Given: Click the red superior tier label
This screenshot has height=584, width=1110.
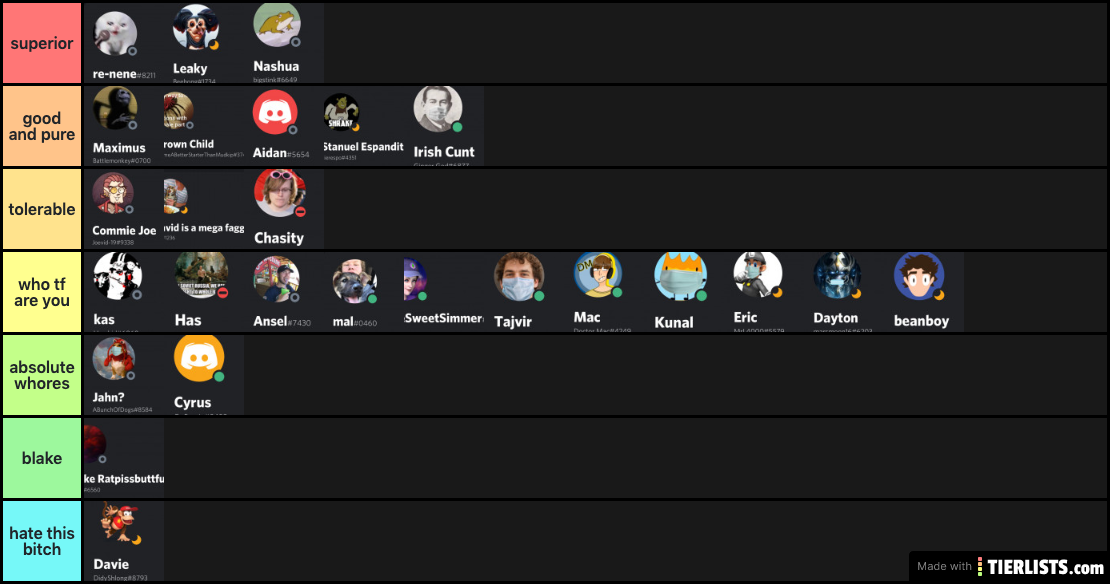Looking at the screenshot, I should point(42,43).
